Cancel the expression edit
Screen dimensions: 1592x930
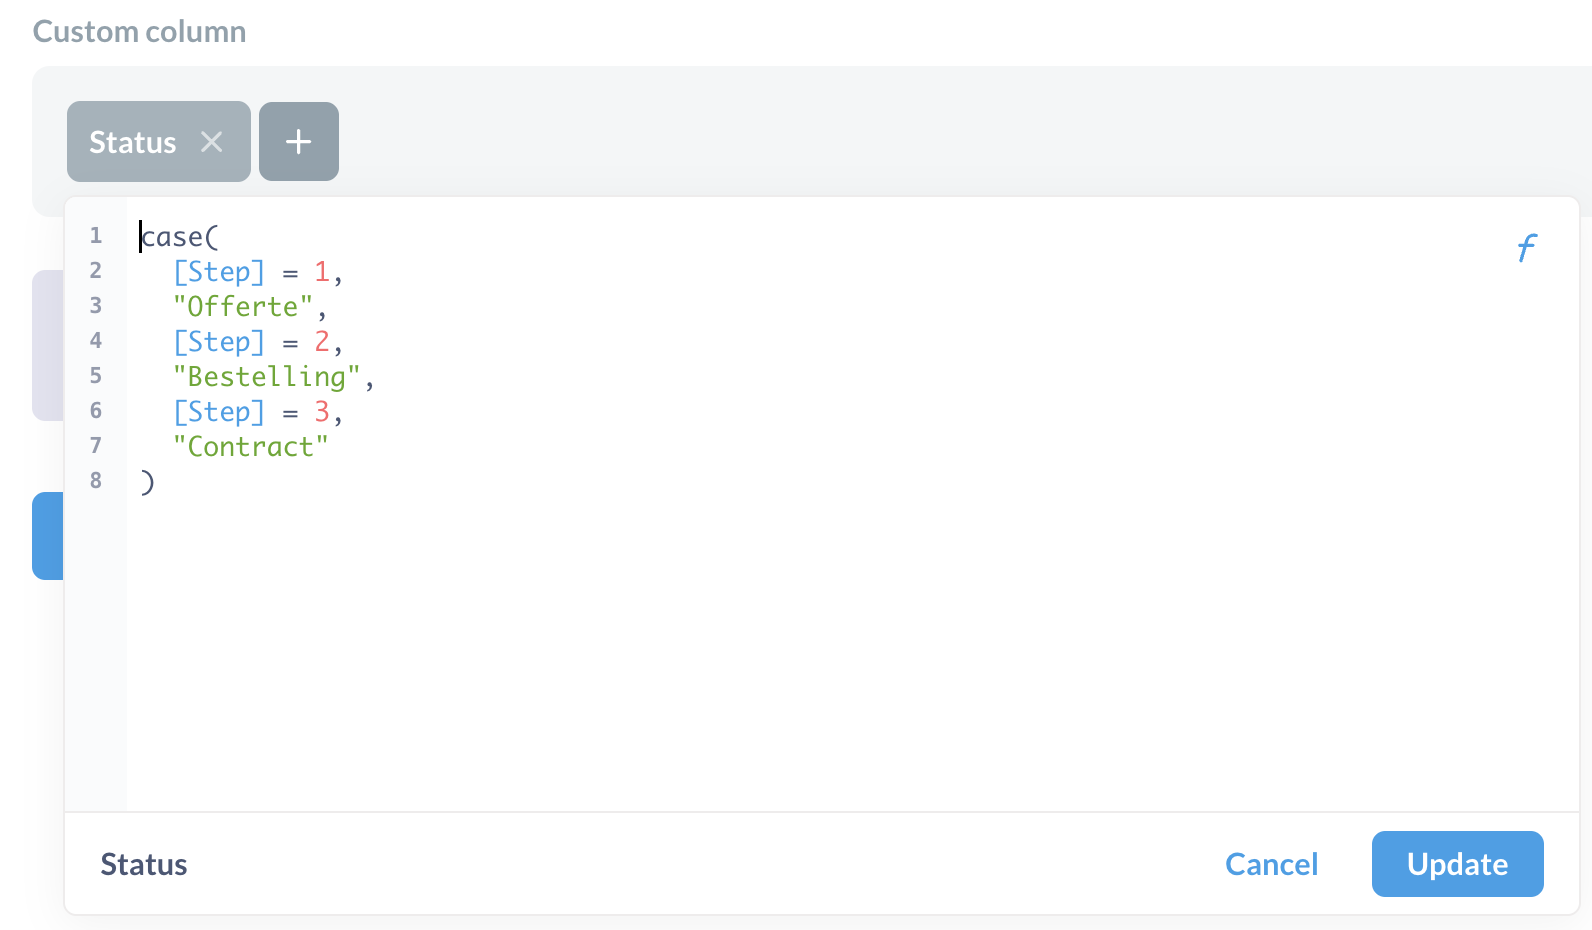point(1271,864)
